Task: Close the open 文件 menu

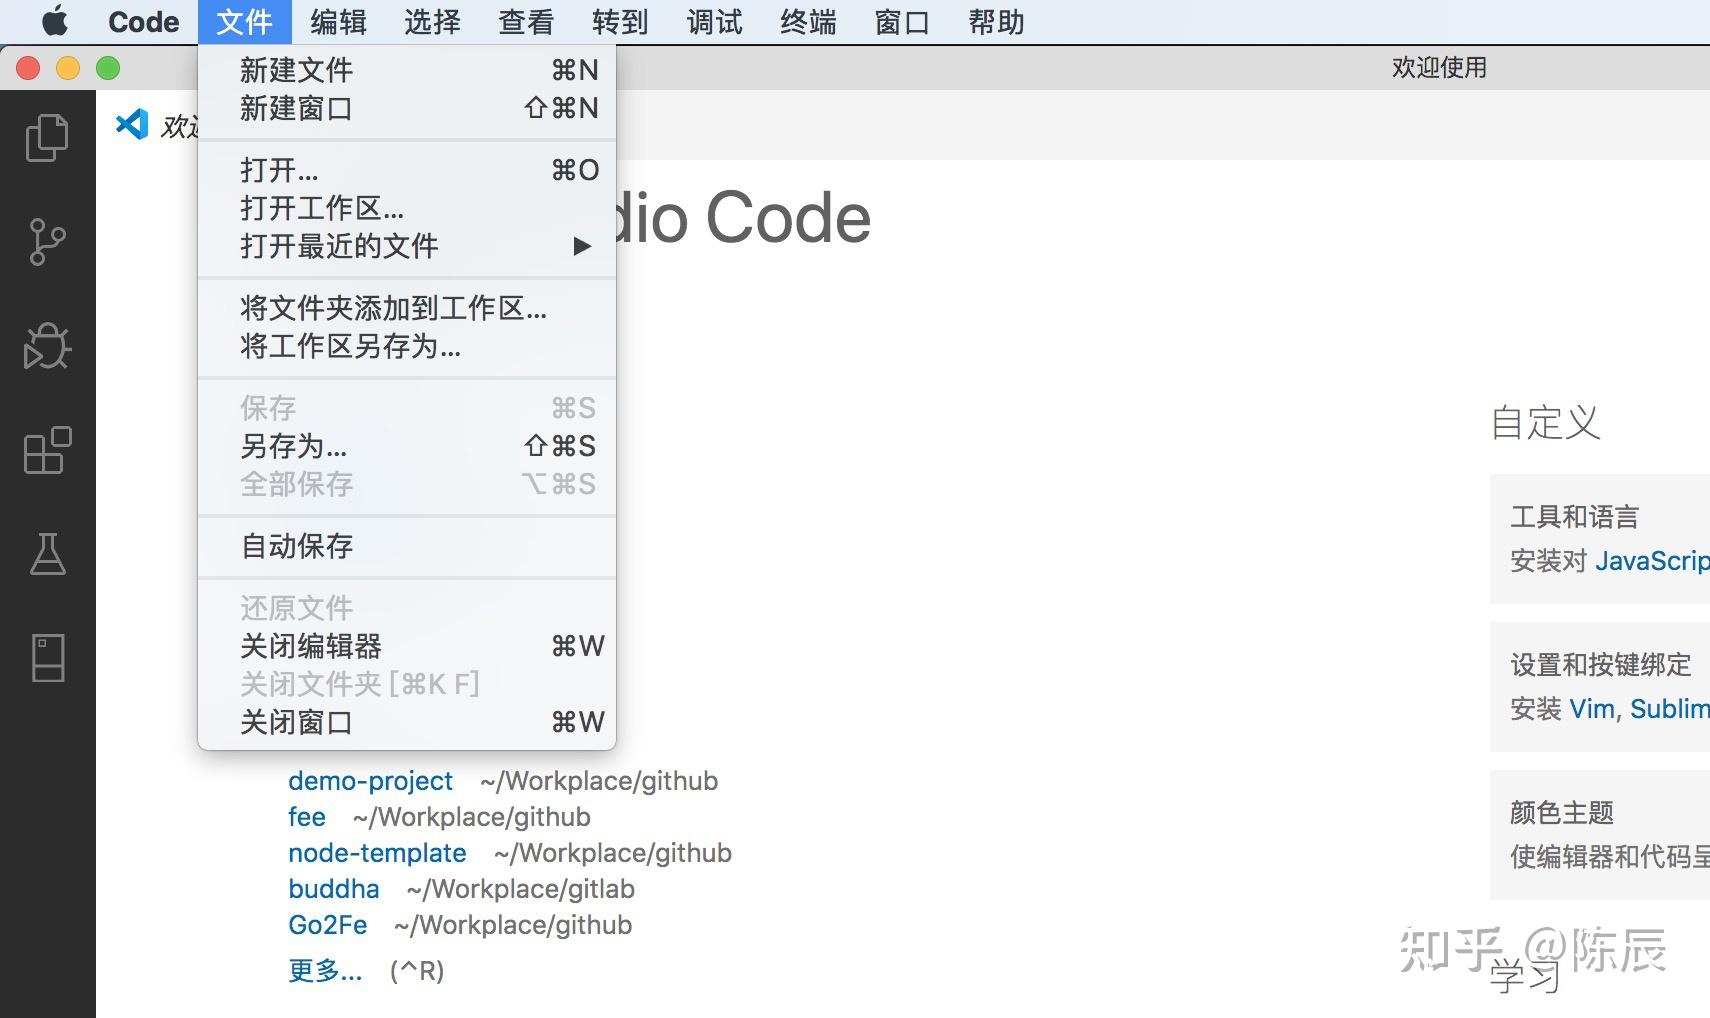Action: [x=244, y=22]
